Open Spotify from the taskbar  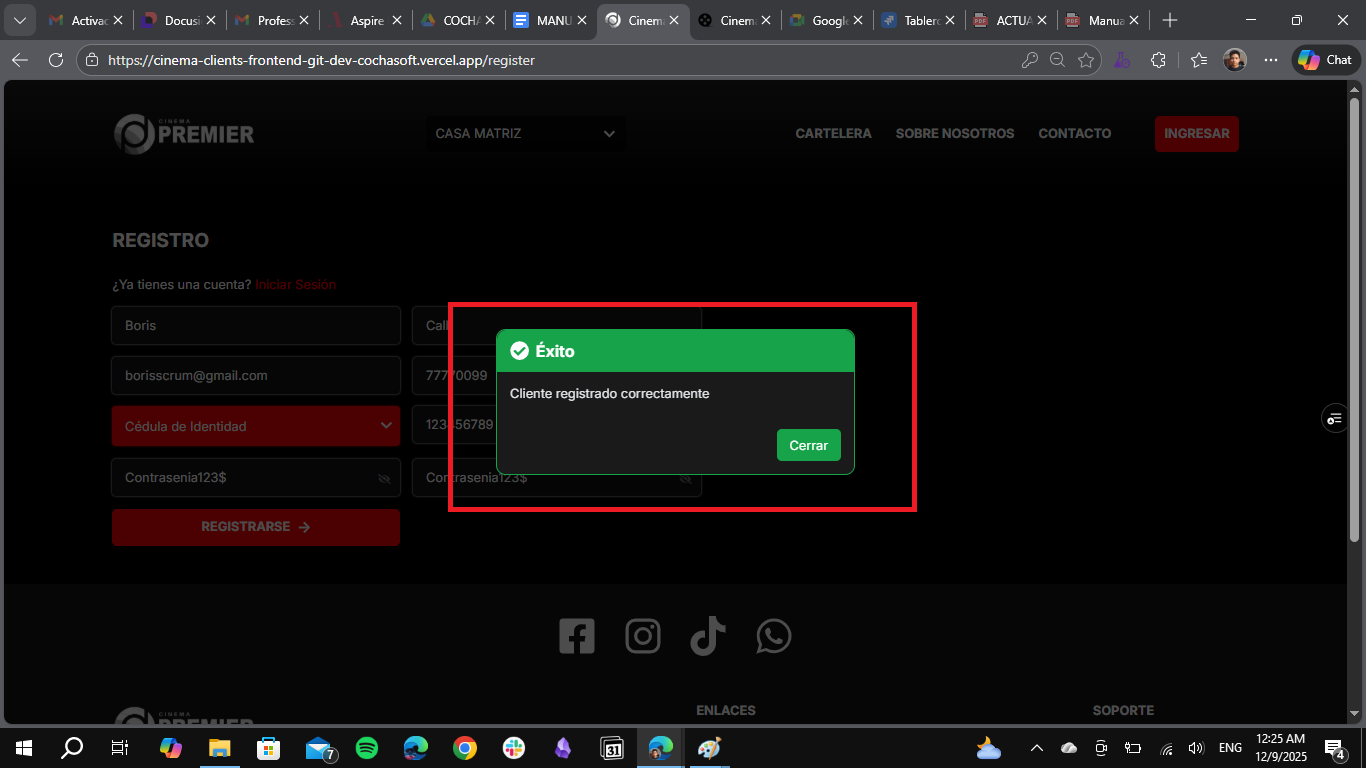(x=367, y=747)
